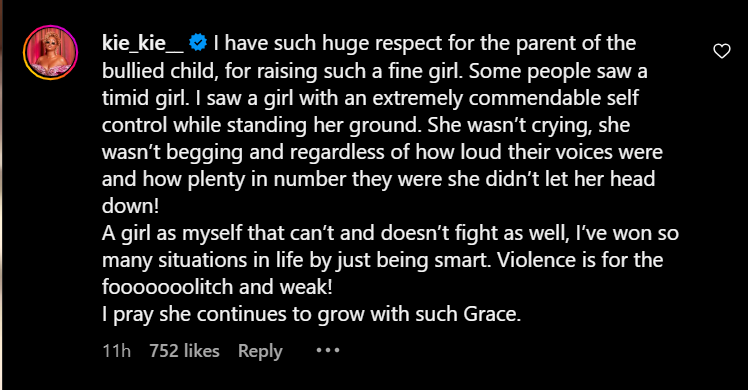Open kie_kie__ profile picture
This screenshot has height=390, width=748.
pyautogui.click(x=50, y=52)
